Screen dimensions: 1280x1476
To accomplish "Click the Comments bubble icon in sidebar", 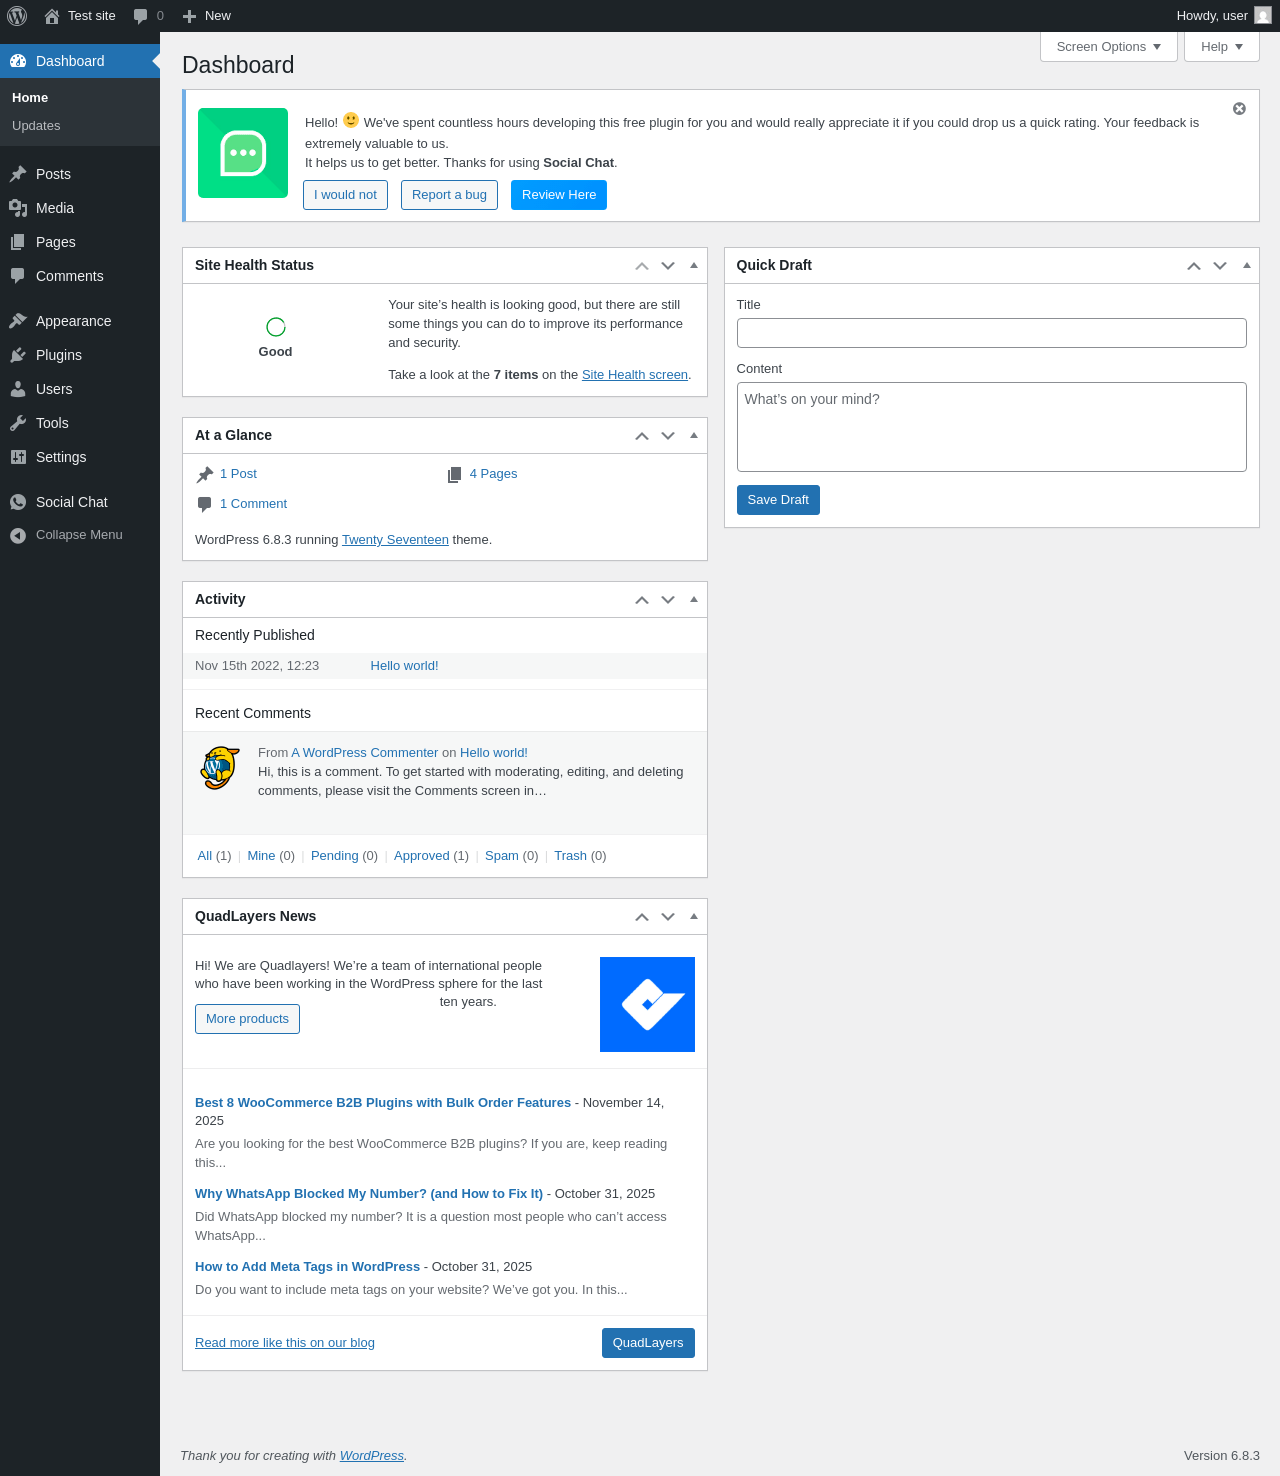I will tap(18, 276).
